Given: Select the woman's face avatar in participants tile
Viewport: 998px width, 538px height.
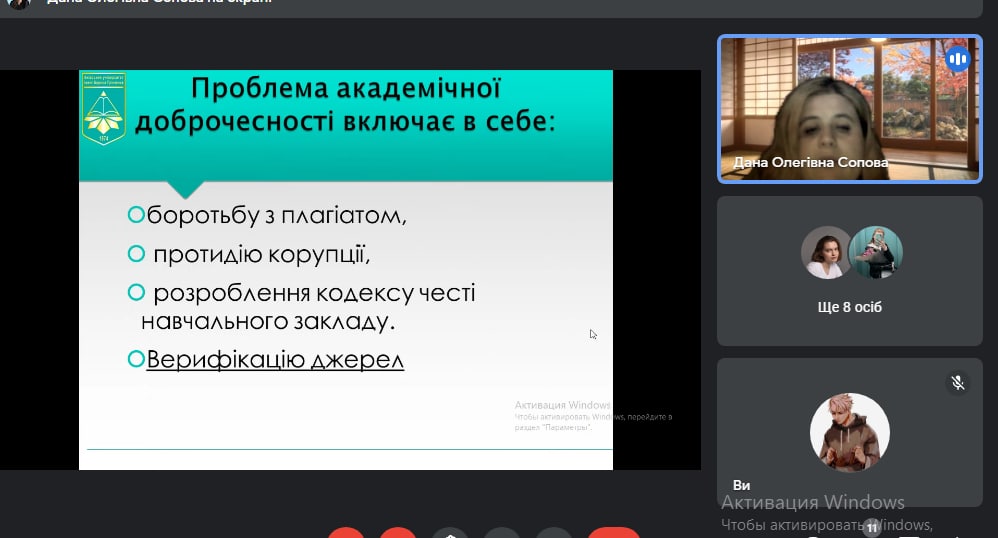Looking at the screenshot, I should (x=826, y=252).
